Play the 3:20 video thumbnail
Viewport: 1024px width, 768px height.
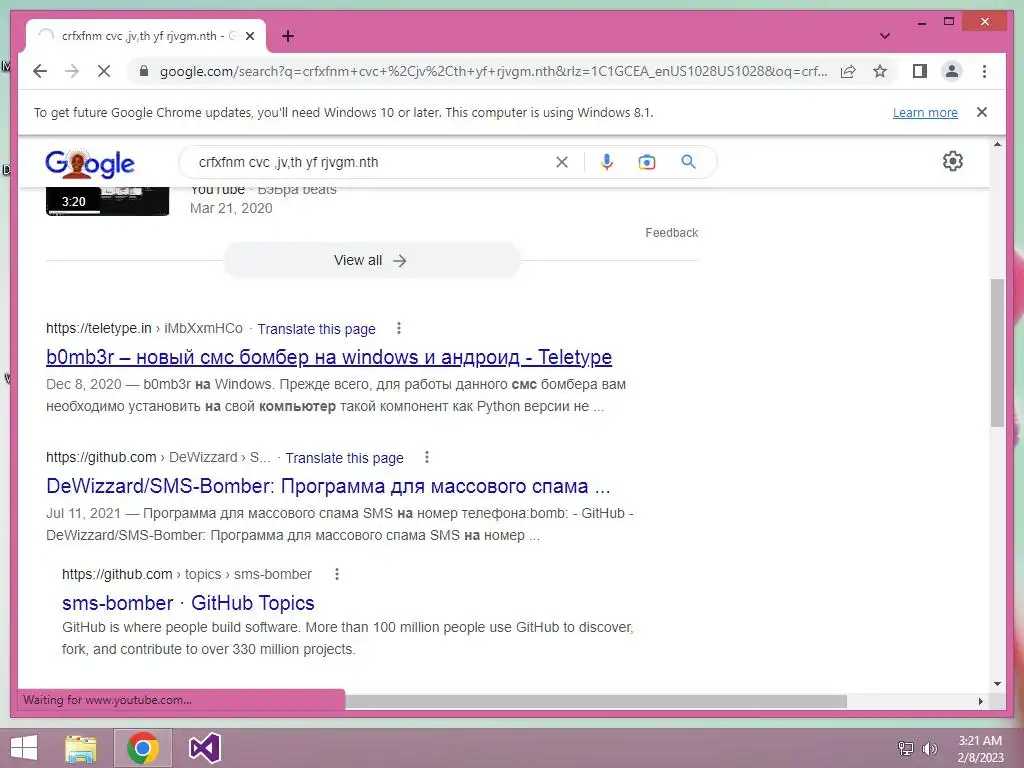107,201
